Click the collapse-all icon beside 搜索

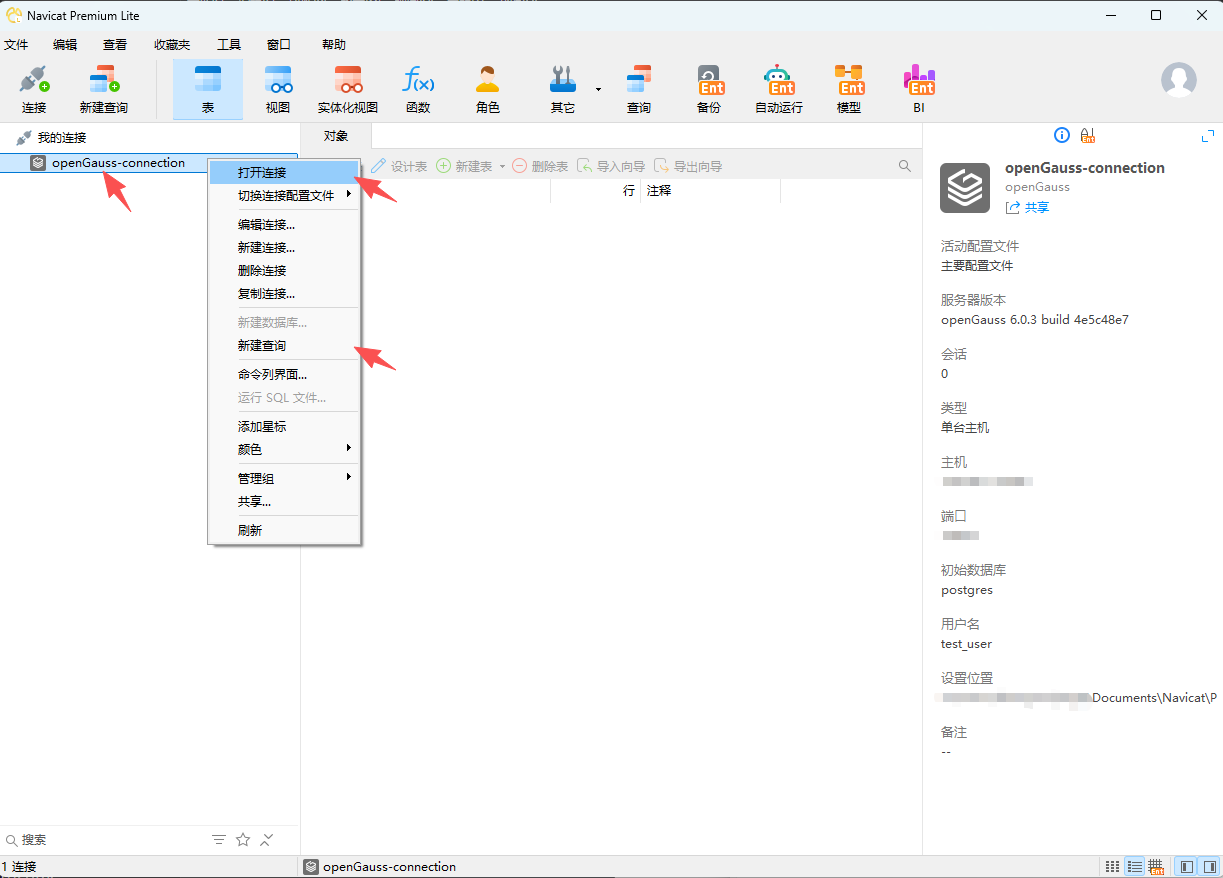267,840
